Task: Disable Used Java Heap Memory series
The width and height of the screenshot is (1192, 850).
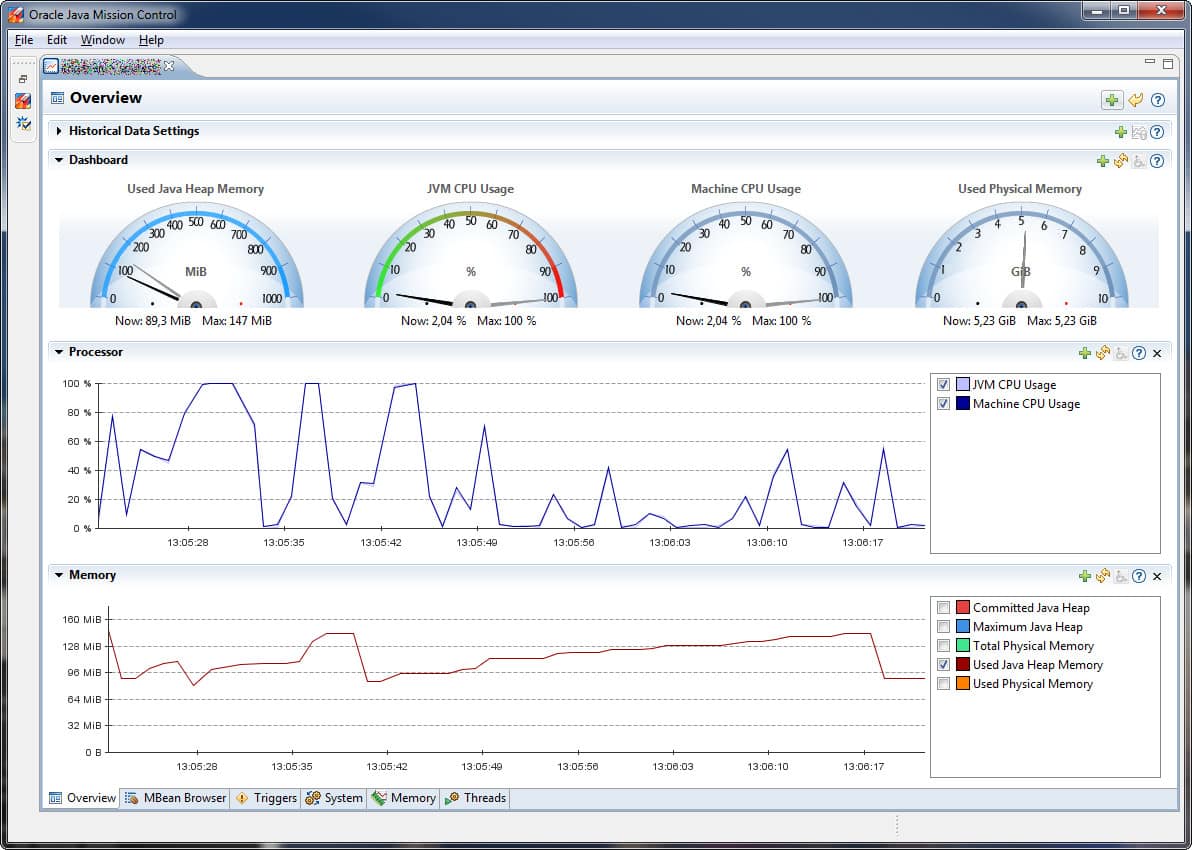Action: coord(943,664)
